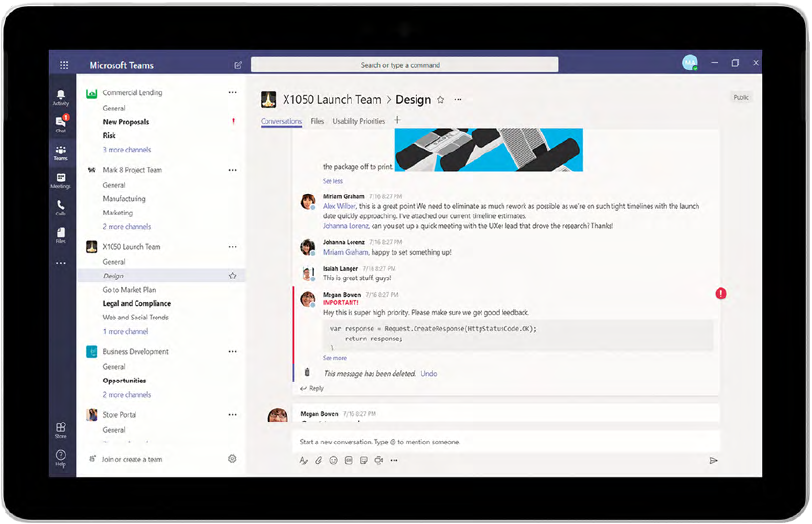Open Commercial Lending team options menu
812x524 pixels.
coord(233,92)
